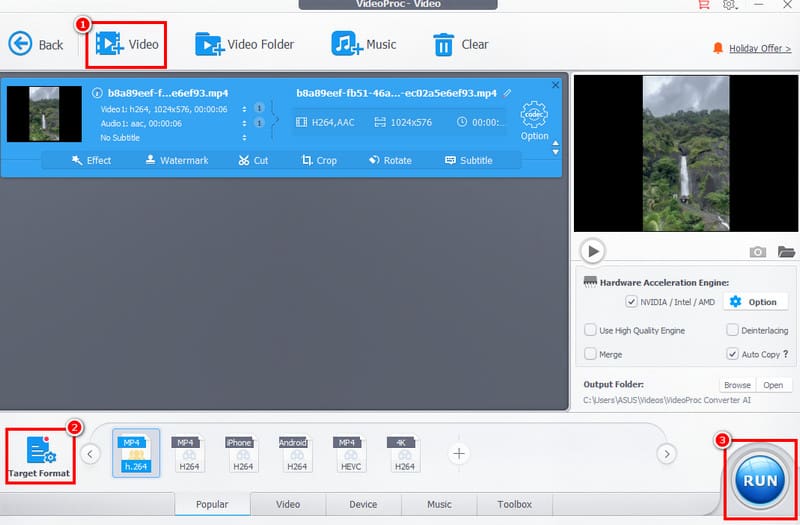This screenshot has width=800, height=525.
Task: Switch to the Device tab
Action: tap(363, 504)
